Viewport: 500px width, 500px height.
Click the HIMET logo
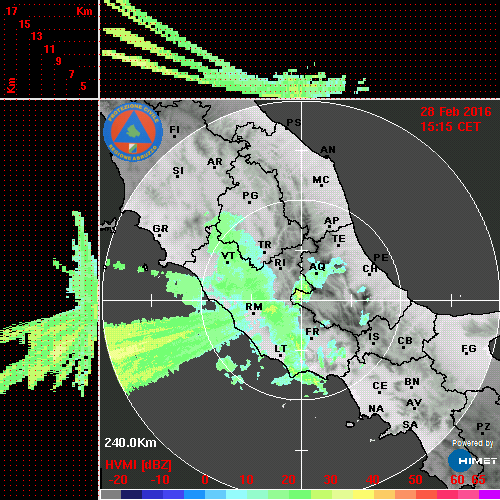(x=473, y=461)
